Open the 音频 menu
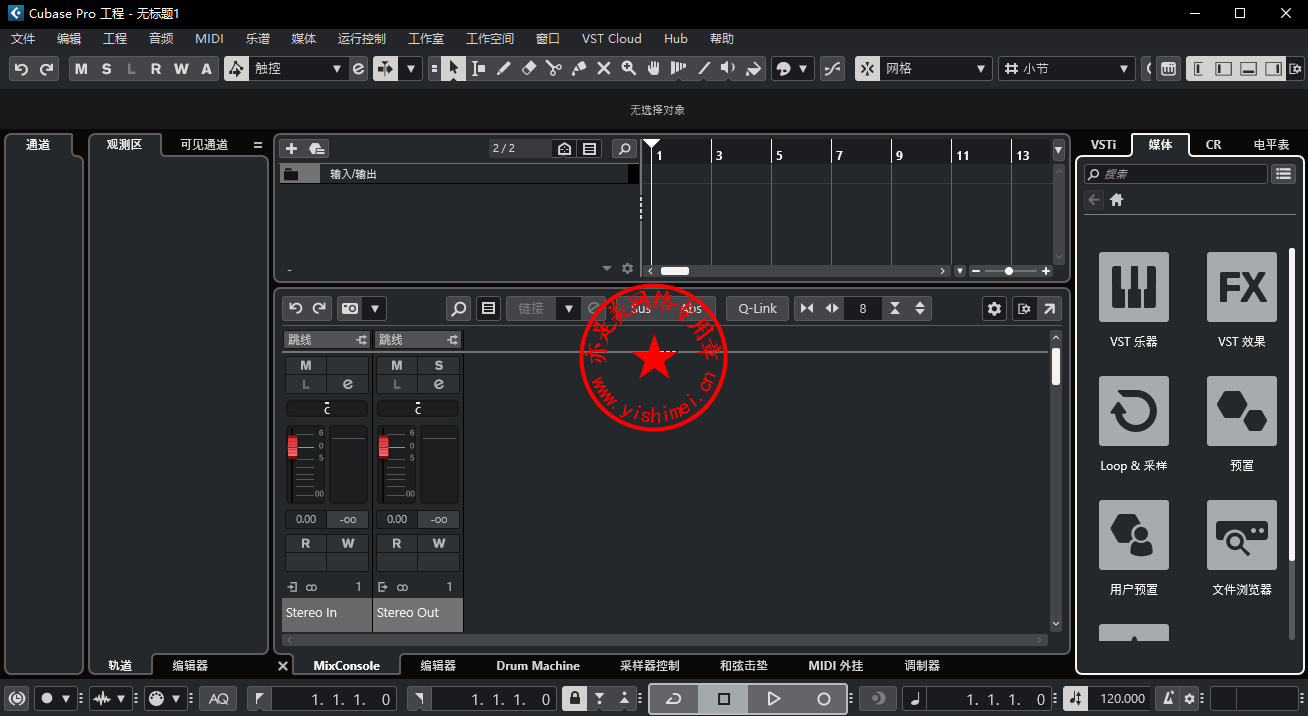The height and width of the screenshot is (716, 1308). 161,39
